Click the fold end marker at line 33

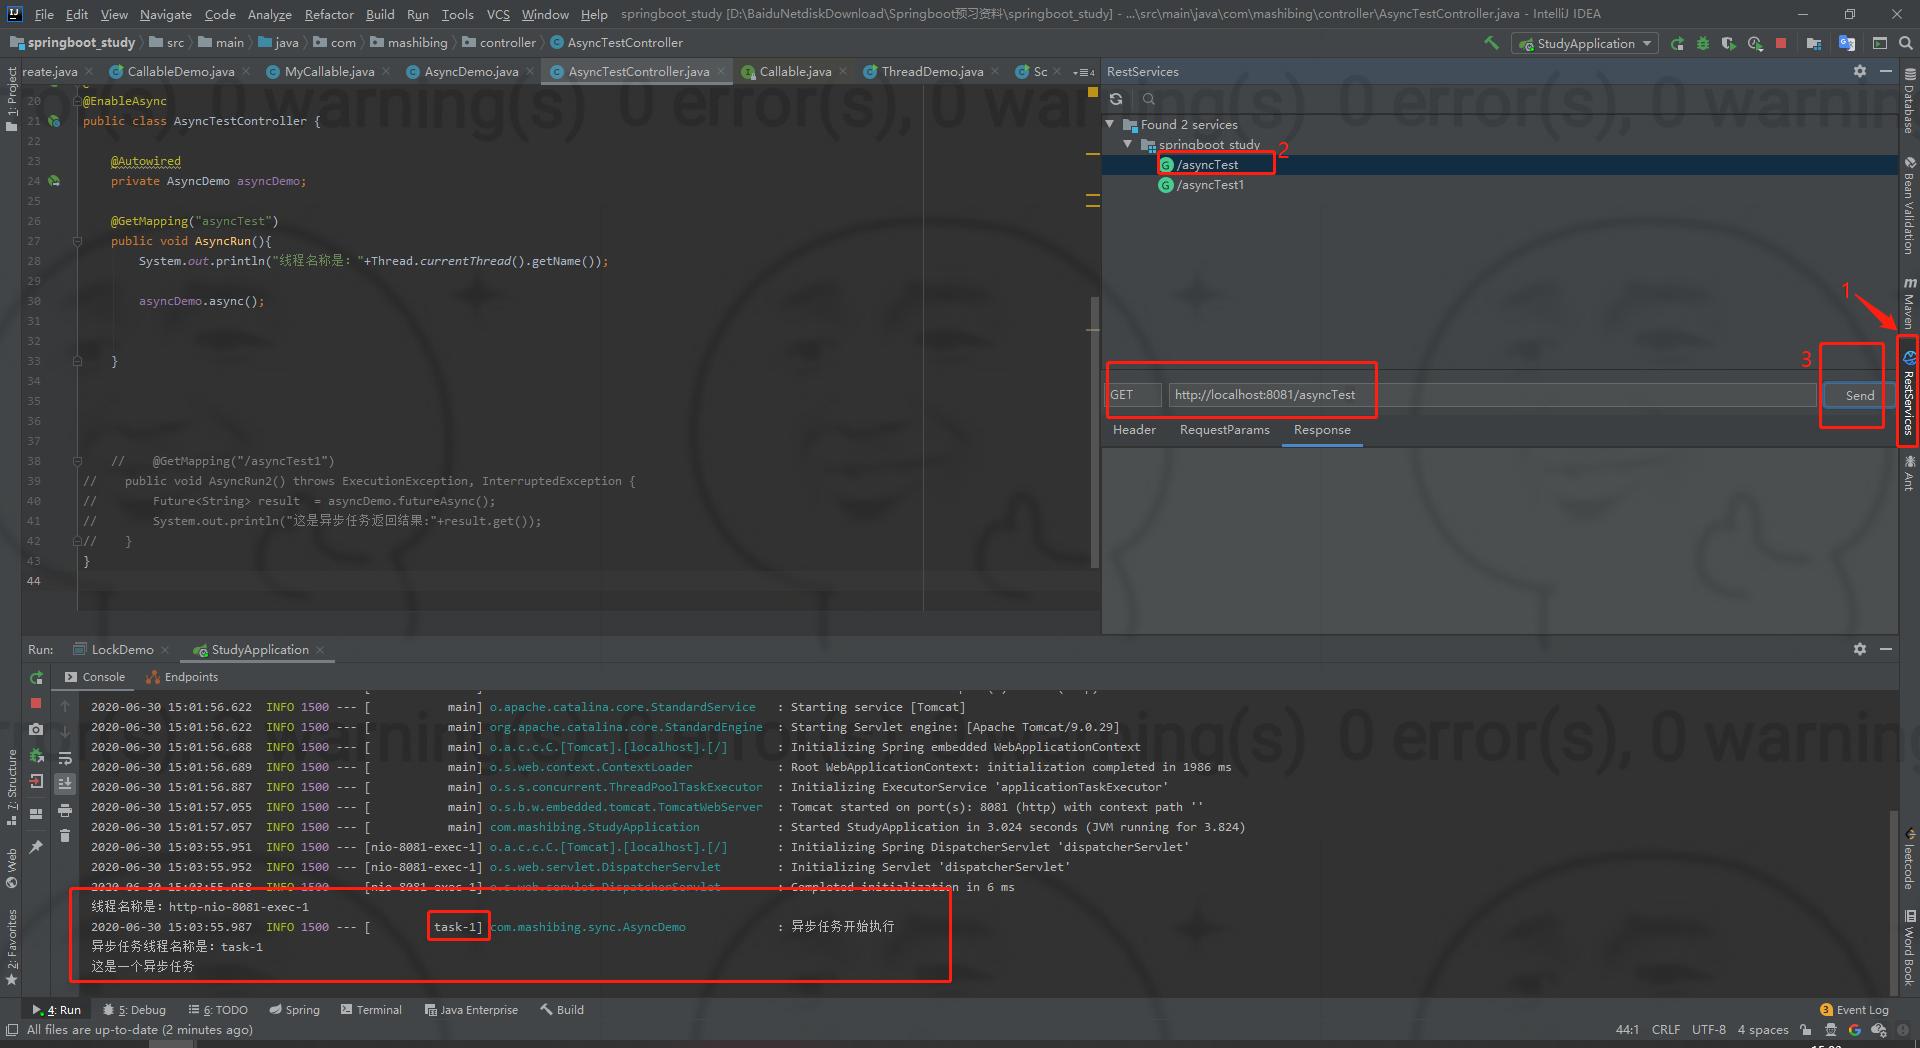(77, 361)
